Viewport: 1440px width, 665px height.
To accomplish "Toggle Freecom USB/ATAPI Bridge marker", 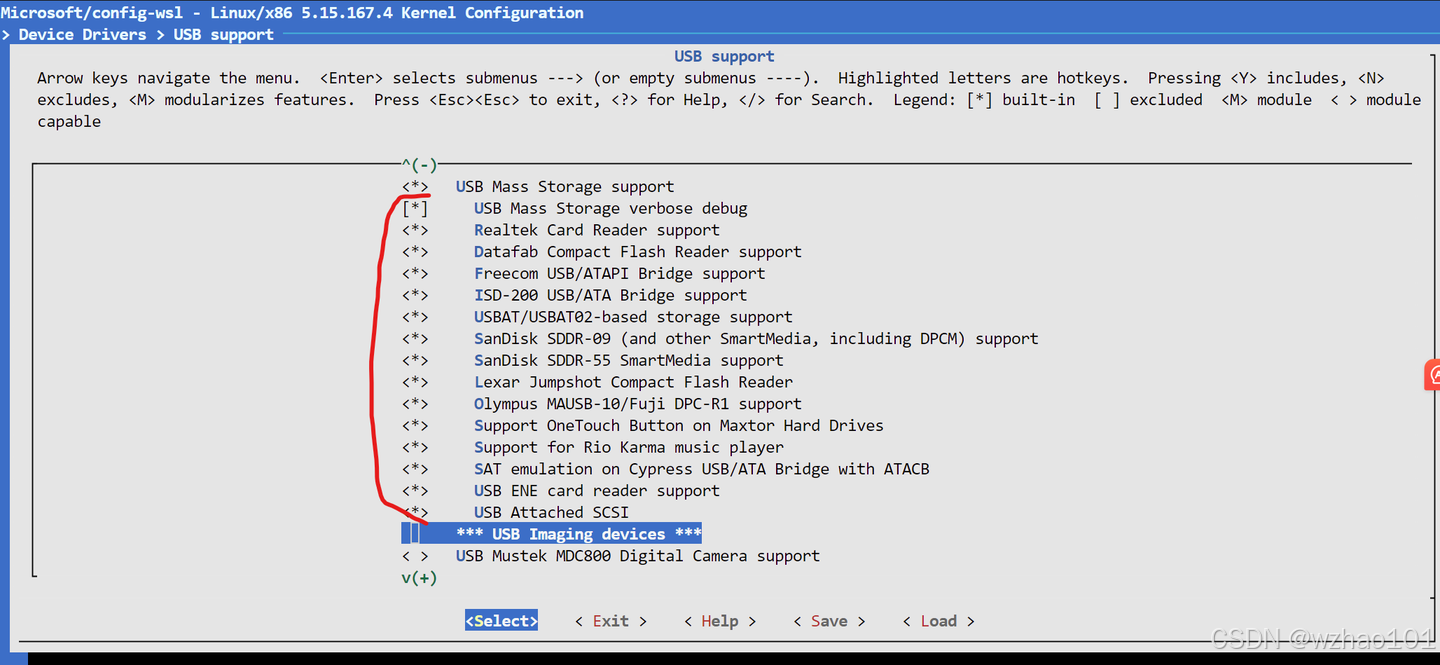I will [416, 274].
